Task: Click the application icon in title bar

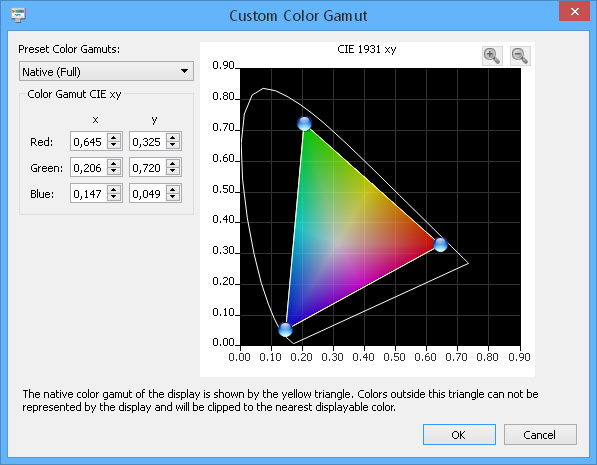Action: (18, 15)
